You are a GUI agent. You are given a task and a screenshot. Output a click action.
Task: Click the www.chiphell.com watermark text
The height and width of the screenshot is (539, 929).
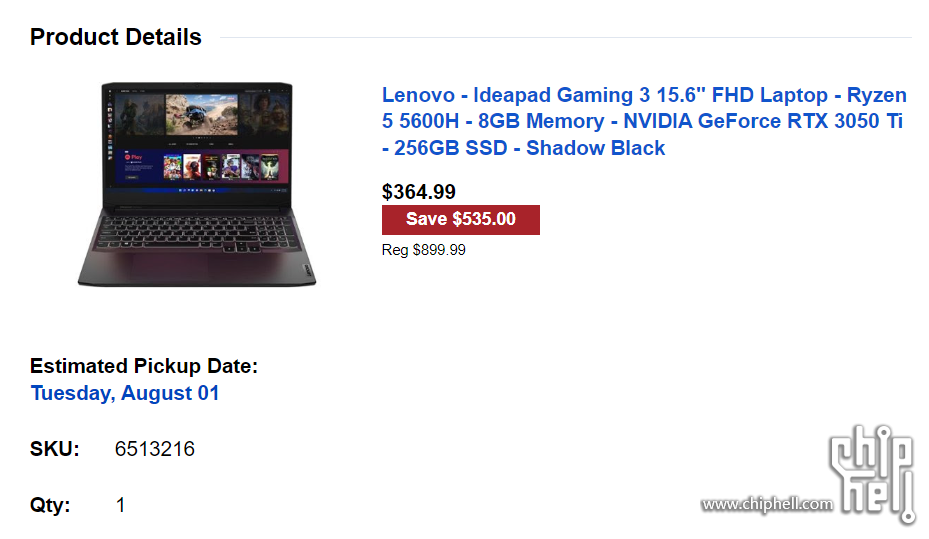[x=767, y=505]
